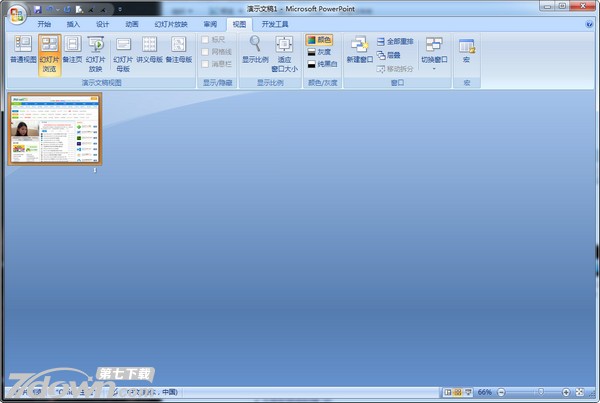The image size is (600, 403).
Task: Switch to the 开始 tab
Action: pos(44,24)
